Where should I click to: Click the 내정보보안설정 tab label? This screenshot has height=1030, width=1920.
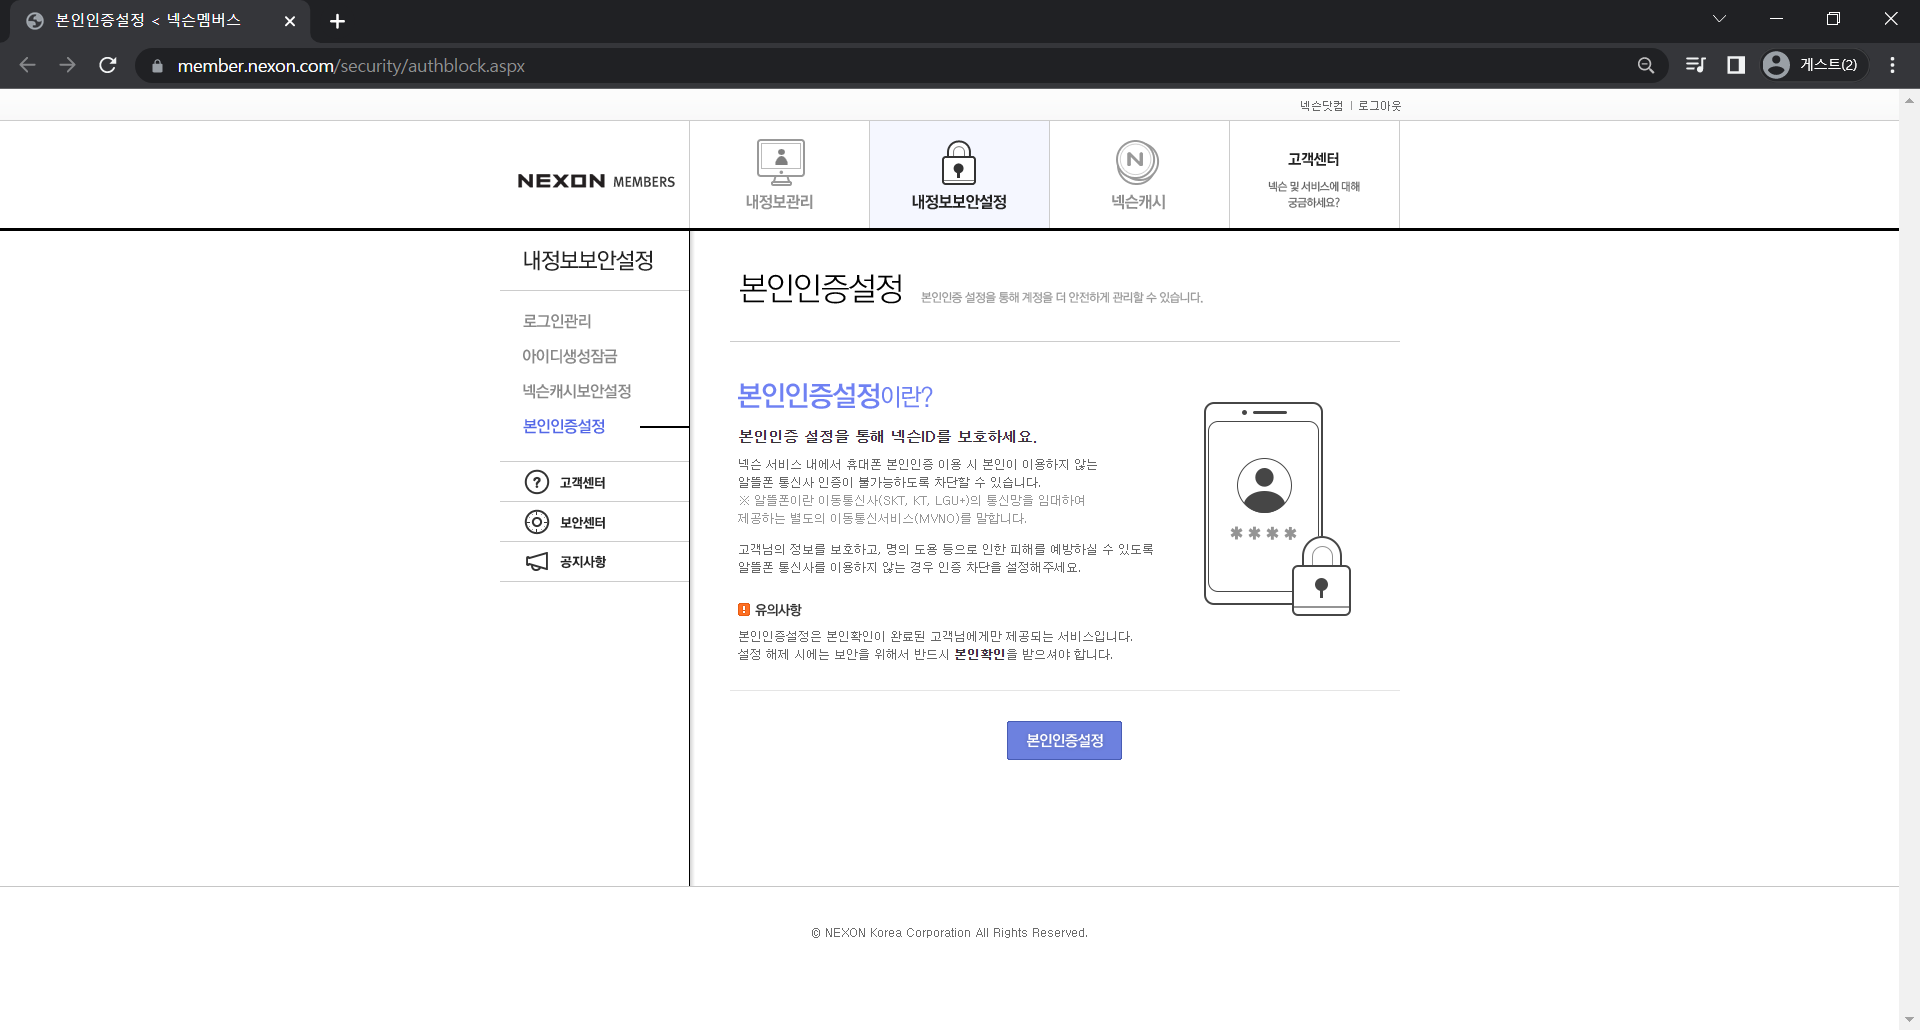(x=959, y=202)
